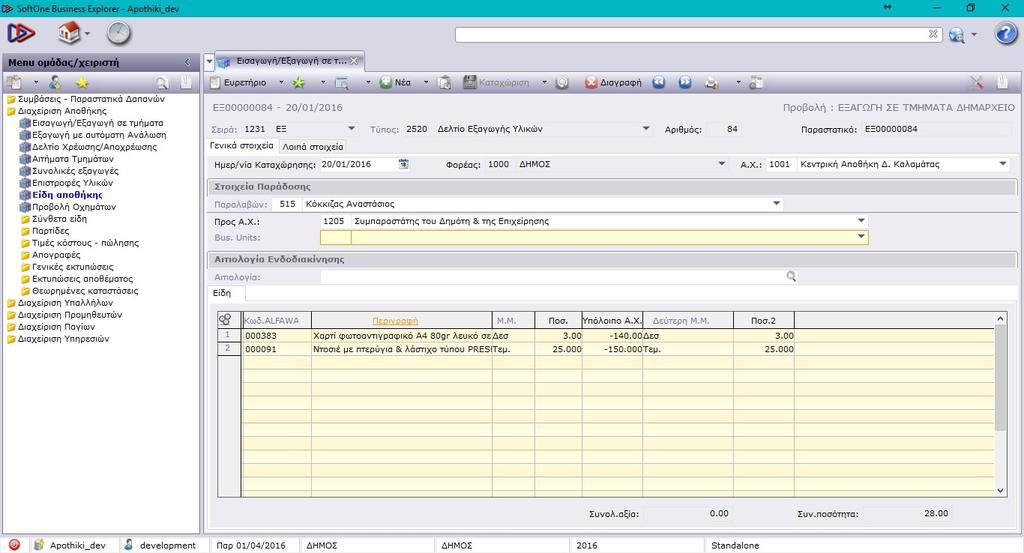Sort by Περιγραφή column header
The height and width of the screenshot is (553, 1024).
[x=395, y=321]
